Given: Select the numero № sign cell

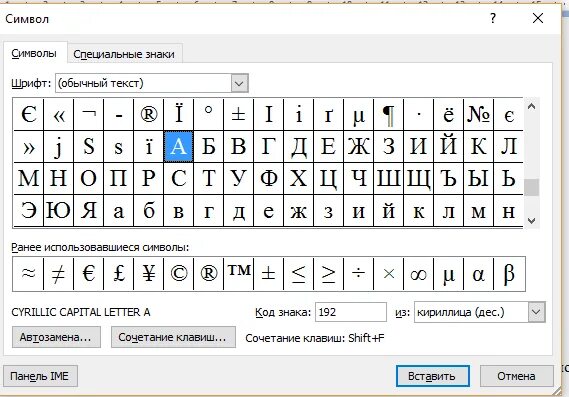Looking at the screenshot, I should click(x=479, y=115).
